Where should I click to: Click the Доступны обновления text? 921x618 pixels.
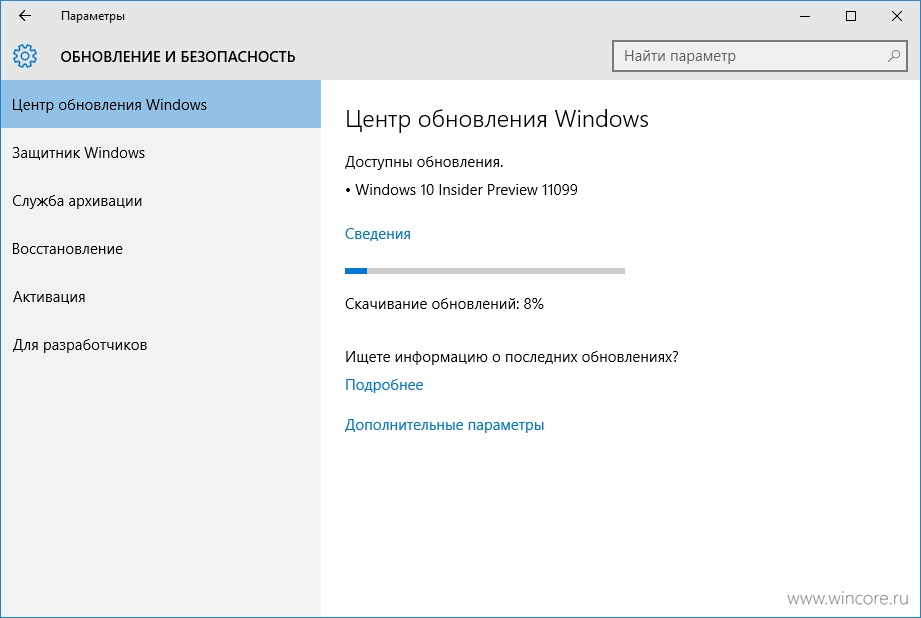pyautogui.click(x=424, y=162)
